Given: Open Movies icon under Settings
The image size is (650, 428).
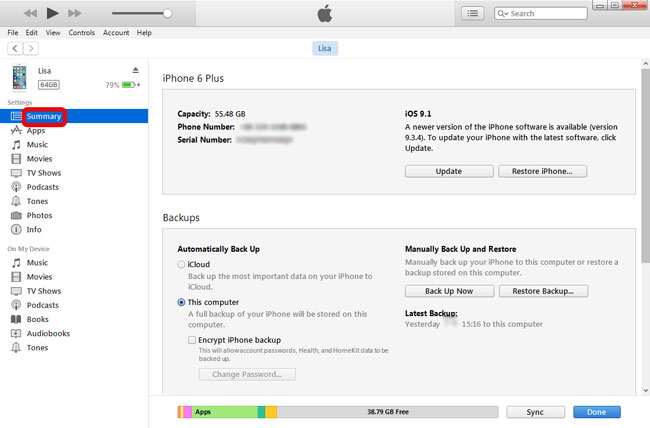Looking at the screenshot, I should (x=16, y=159).
